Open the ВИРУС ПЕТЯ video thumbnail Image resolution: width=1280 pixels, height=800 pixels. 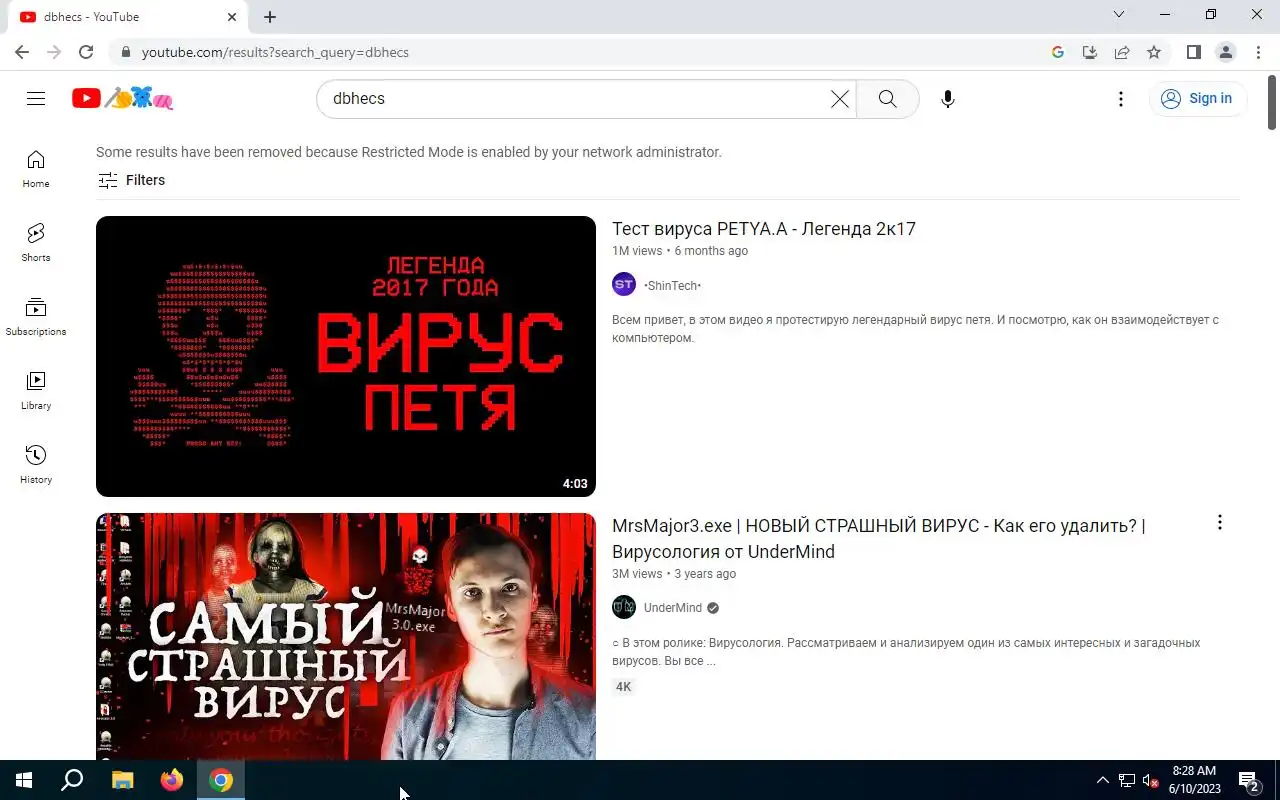coord(346,356)
